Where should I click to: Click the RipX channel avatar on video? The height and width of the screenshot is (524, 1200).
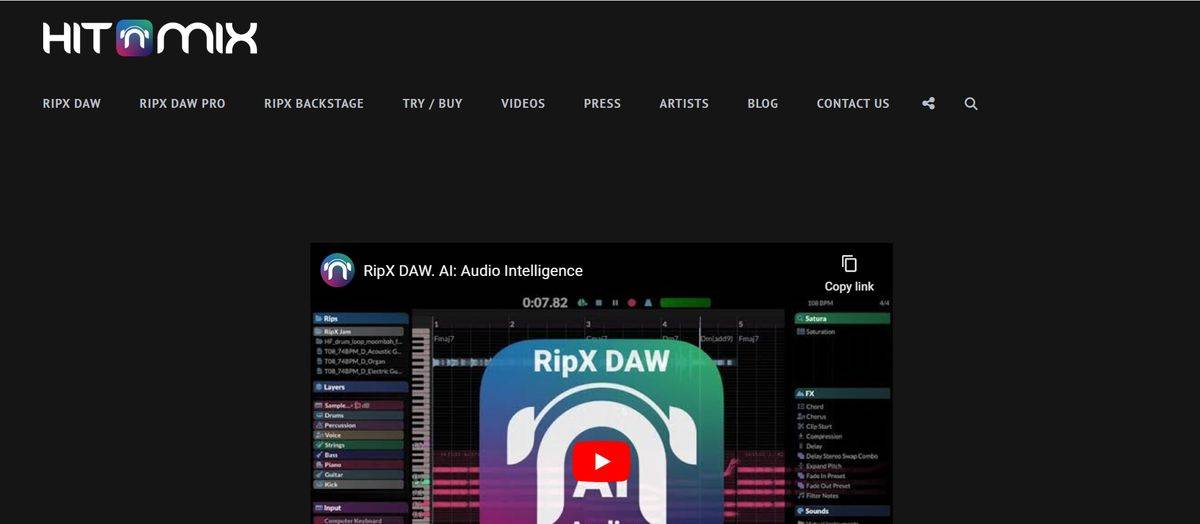click(338, 270)
